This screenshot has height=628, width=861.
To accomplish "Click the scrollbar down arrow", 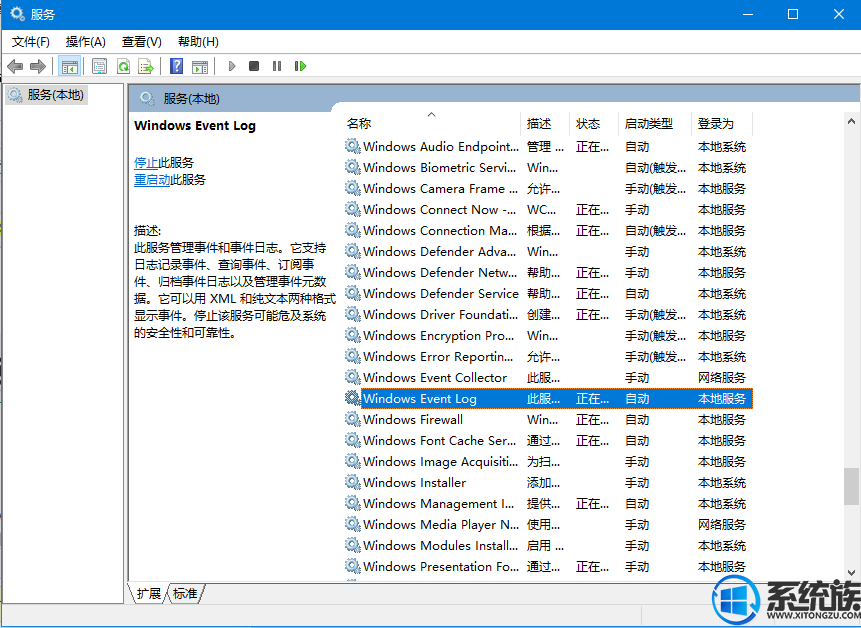I will (x=851, y=573).
